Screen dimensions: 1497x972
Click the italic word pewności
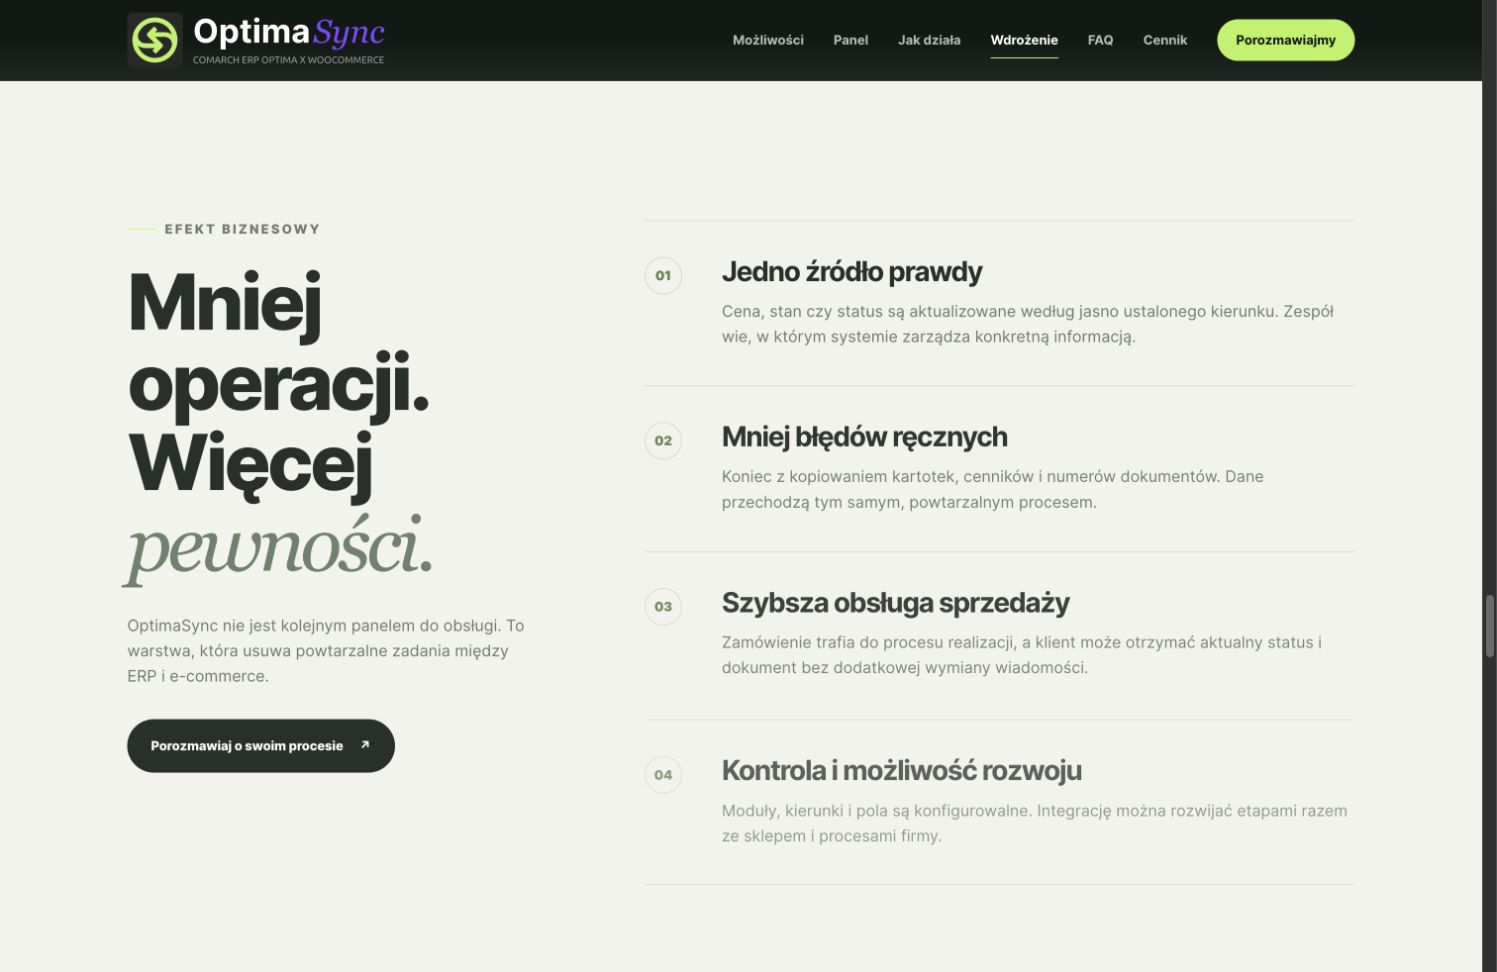click(278, 547)
